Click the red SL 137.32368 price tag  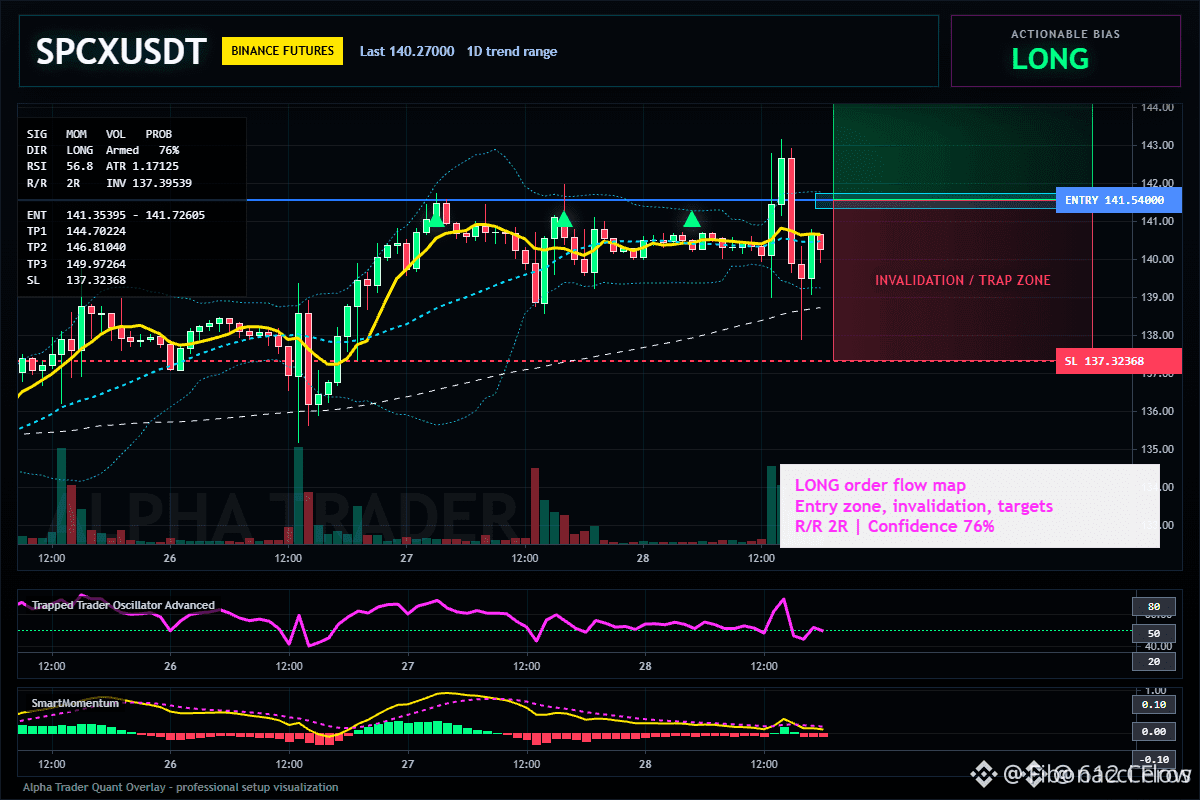point(1118,361)
